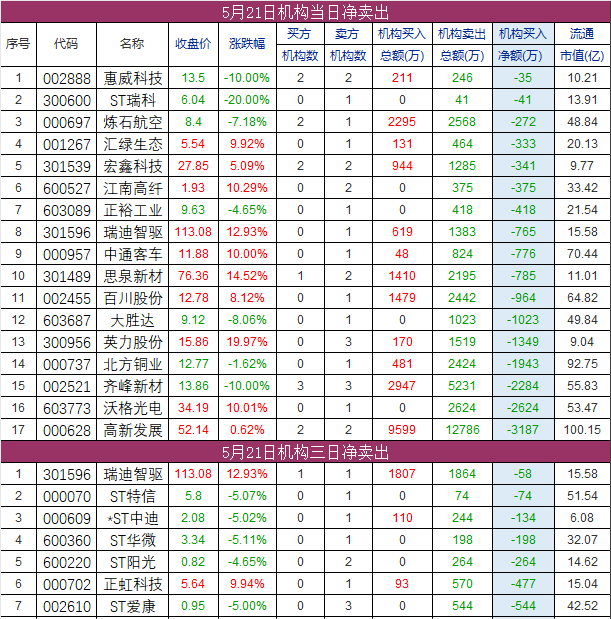611x619 pixels.
Task: Select stock name 北方铜业
Action: 133,364
